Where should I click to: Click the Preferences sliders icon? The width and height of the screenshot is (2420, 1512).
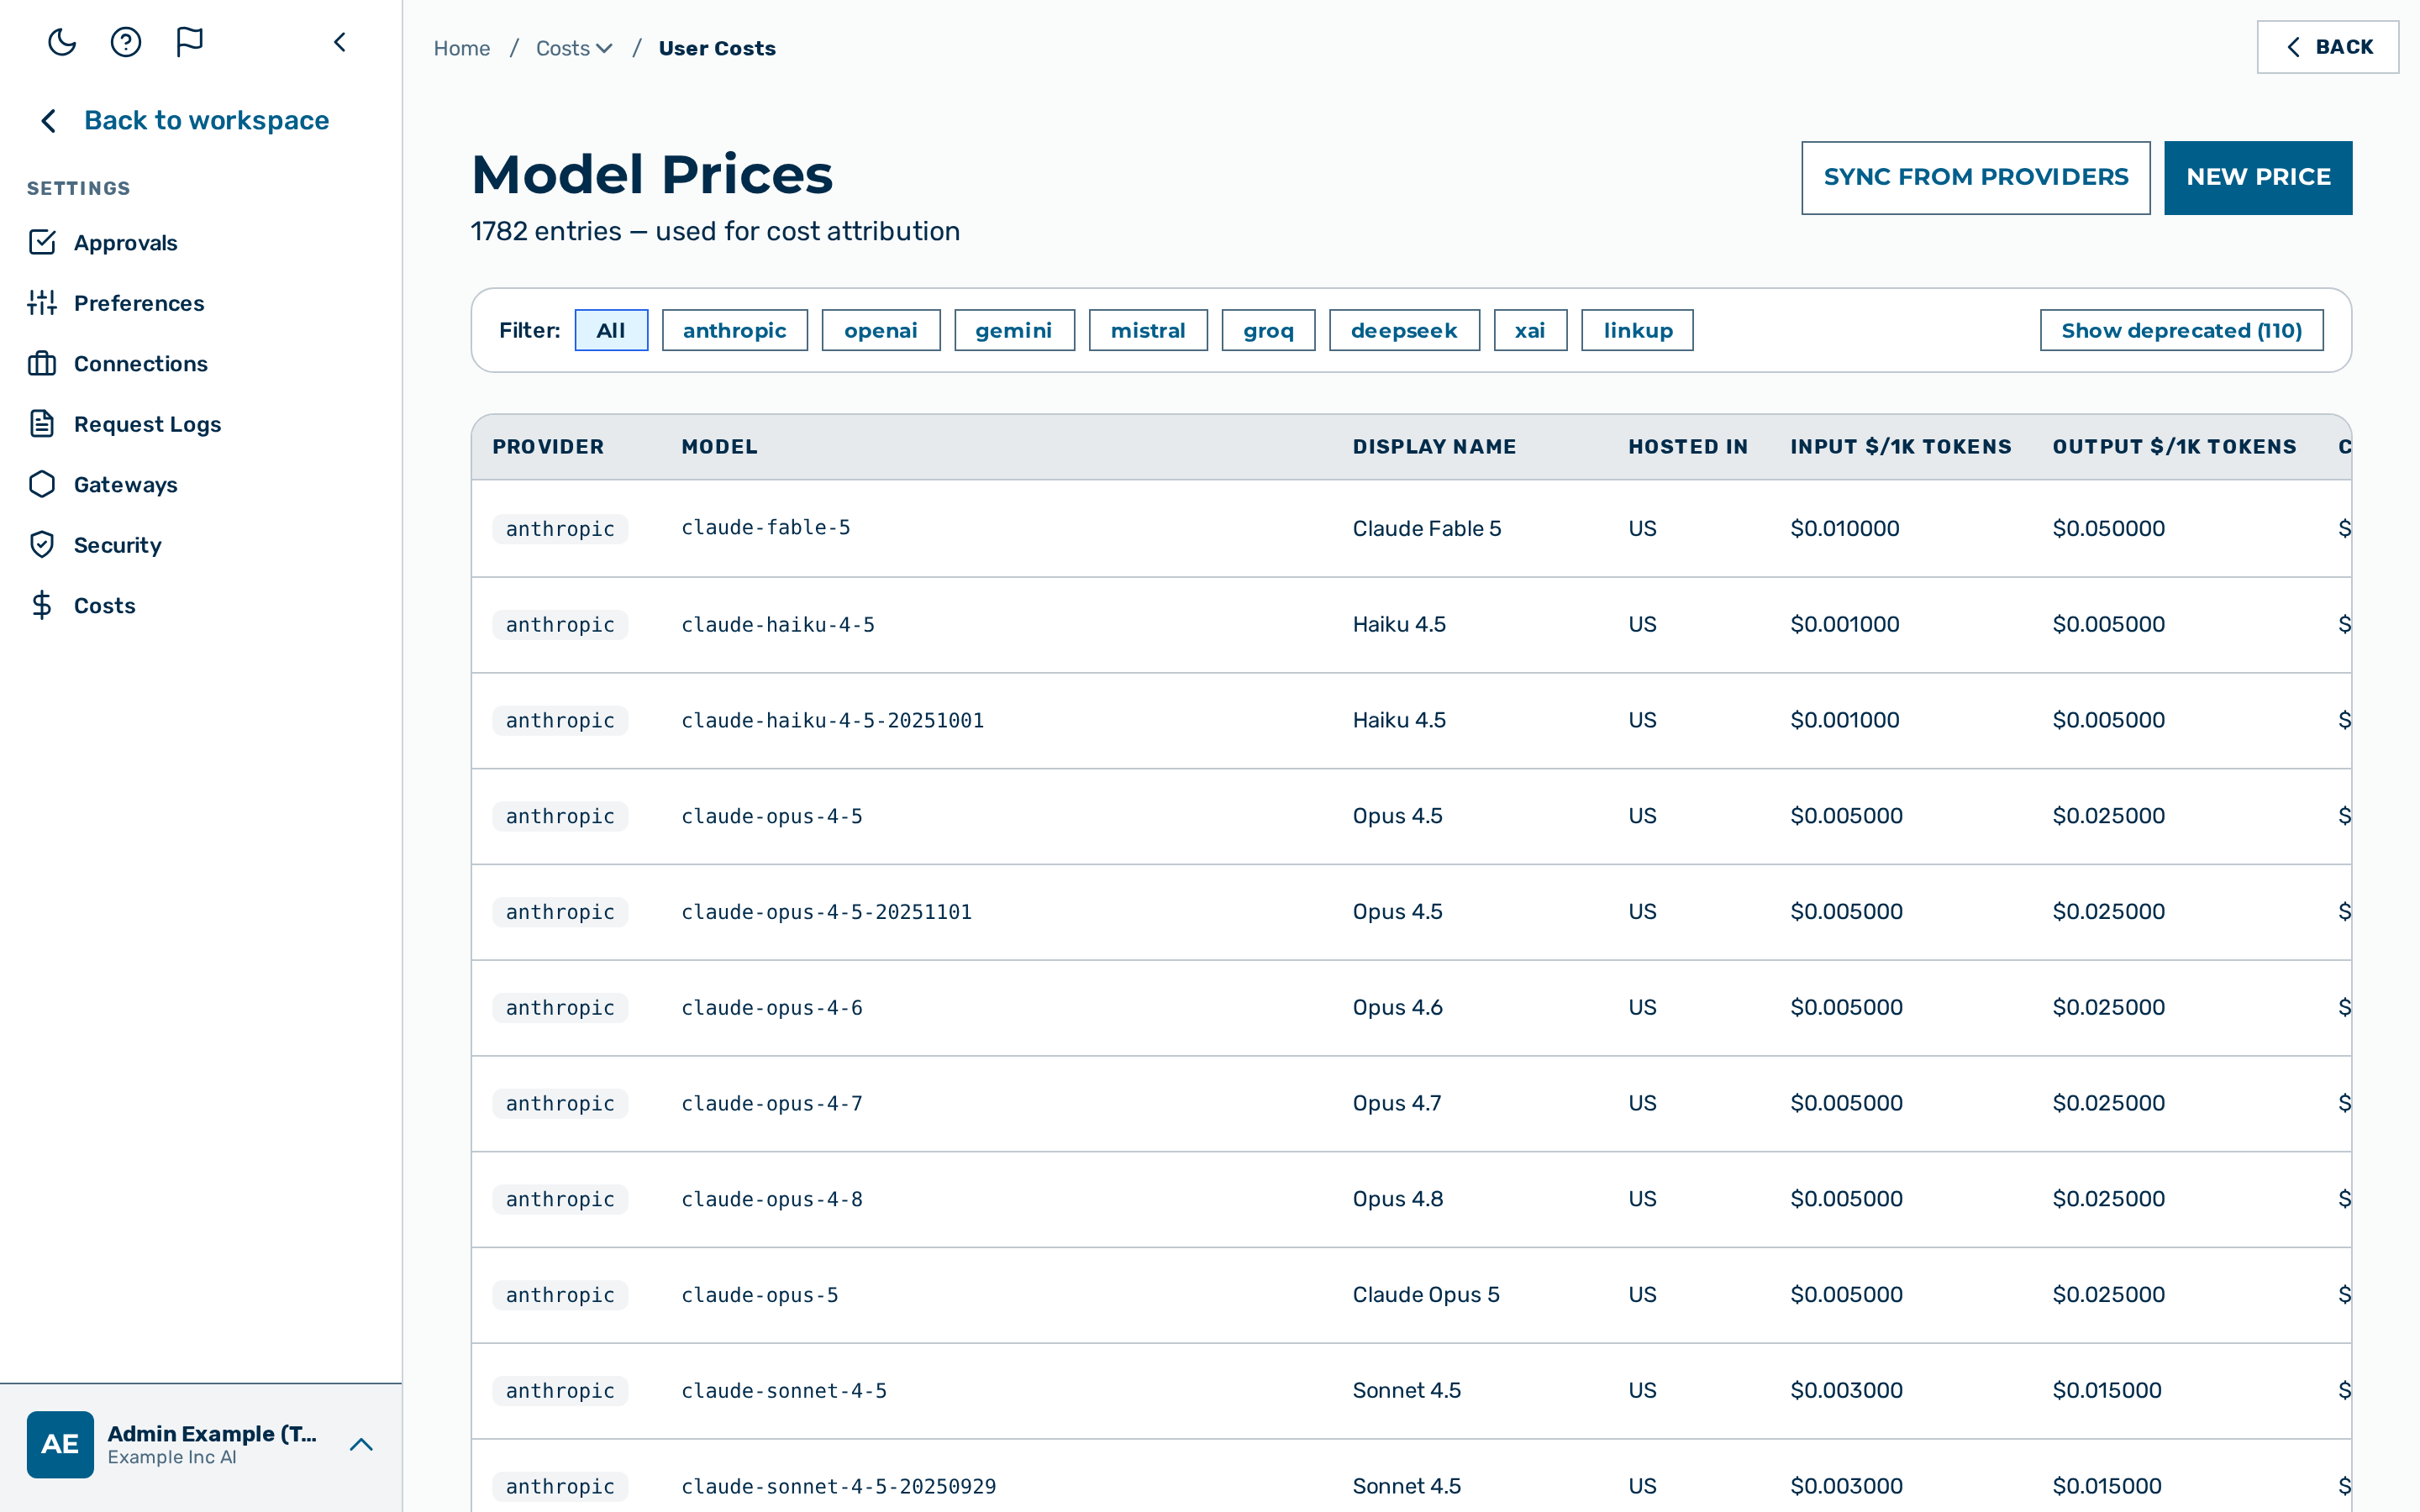42,303
